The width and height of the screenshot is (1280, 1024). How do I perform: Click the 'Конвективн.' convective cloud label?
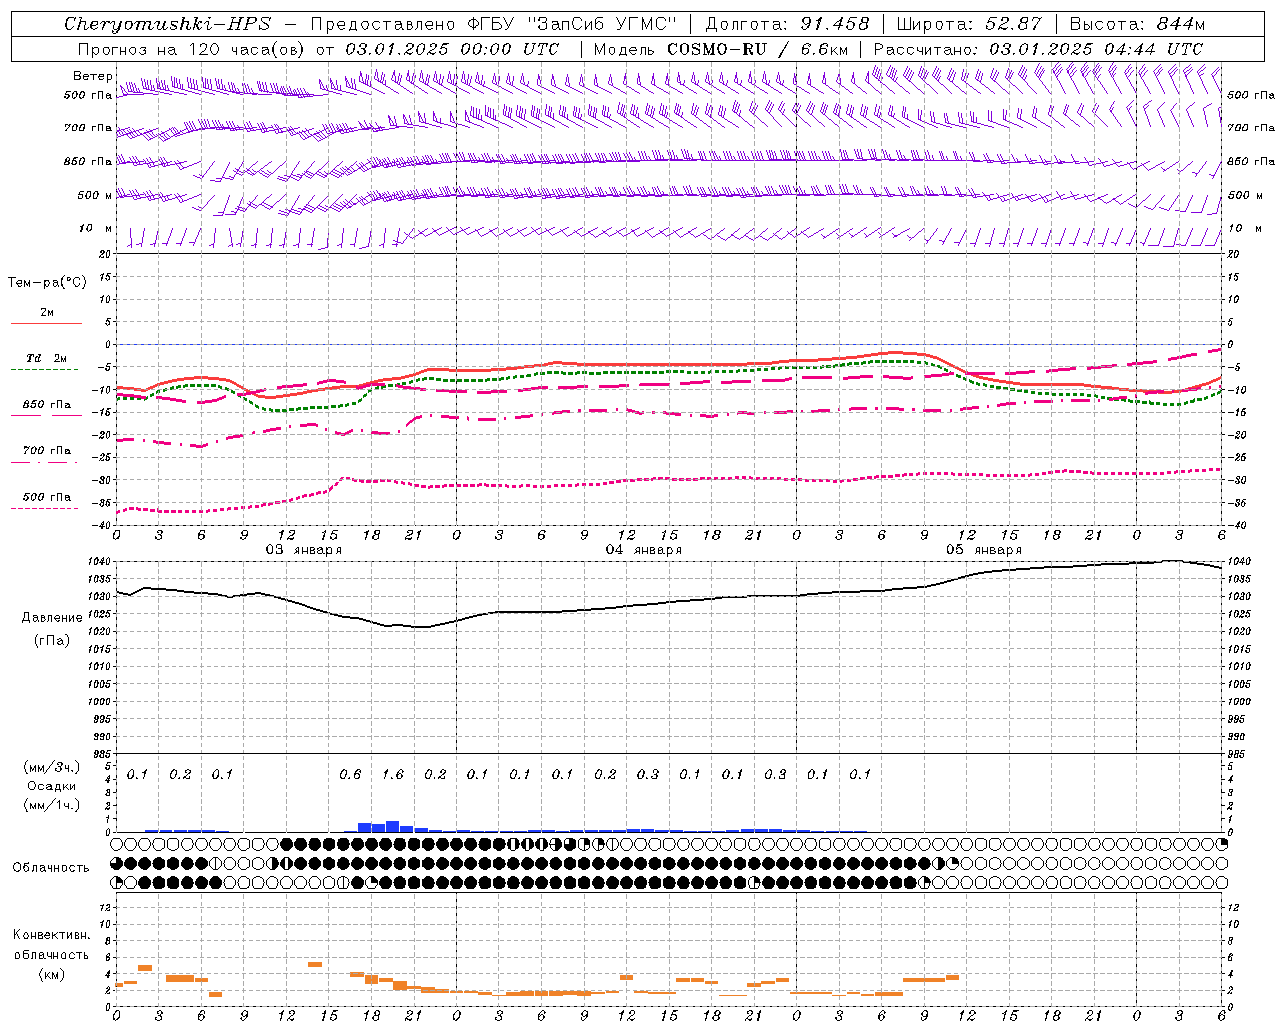click(x=52, y=935)
